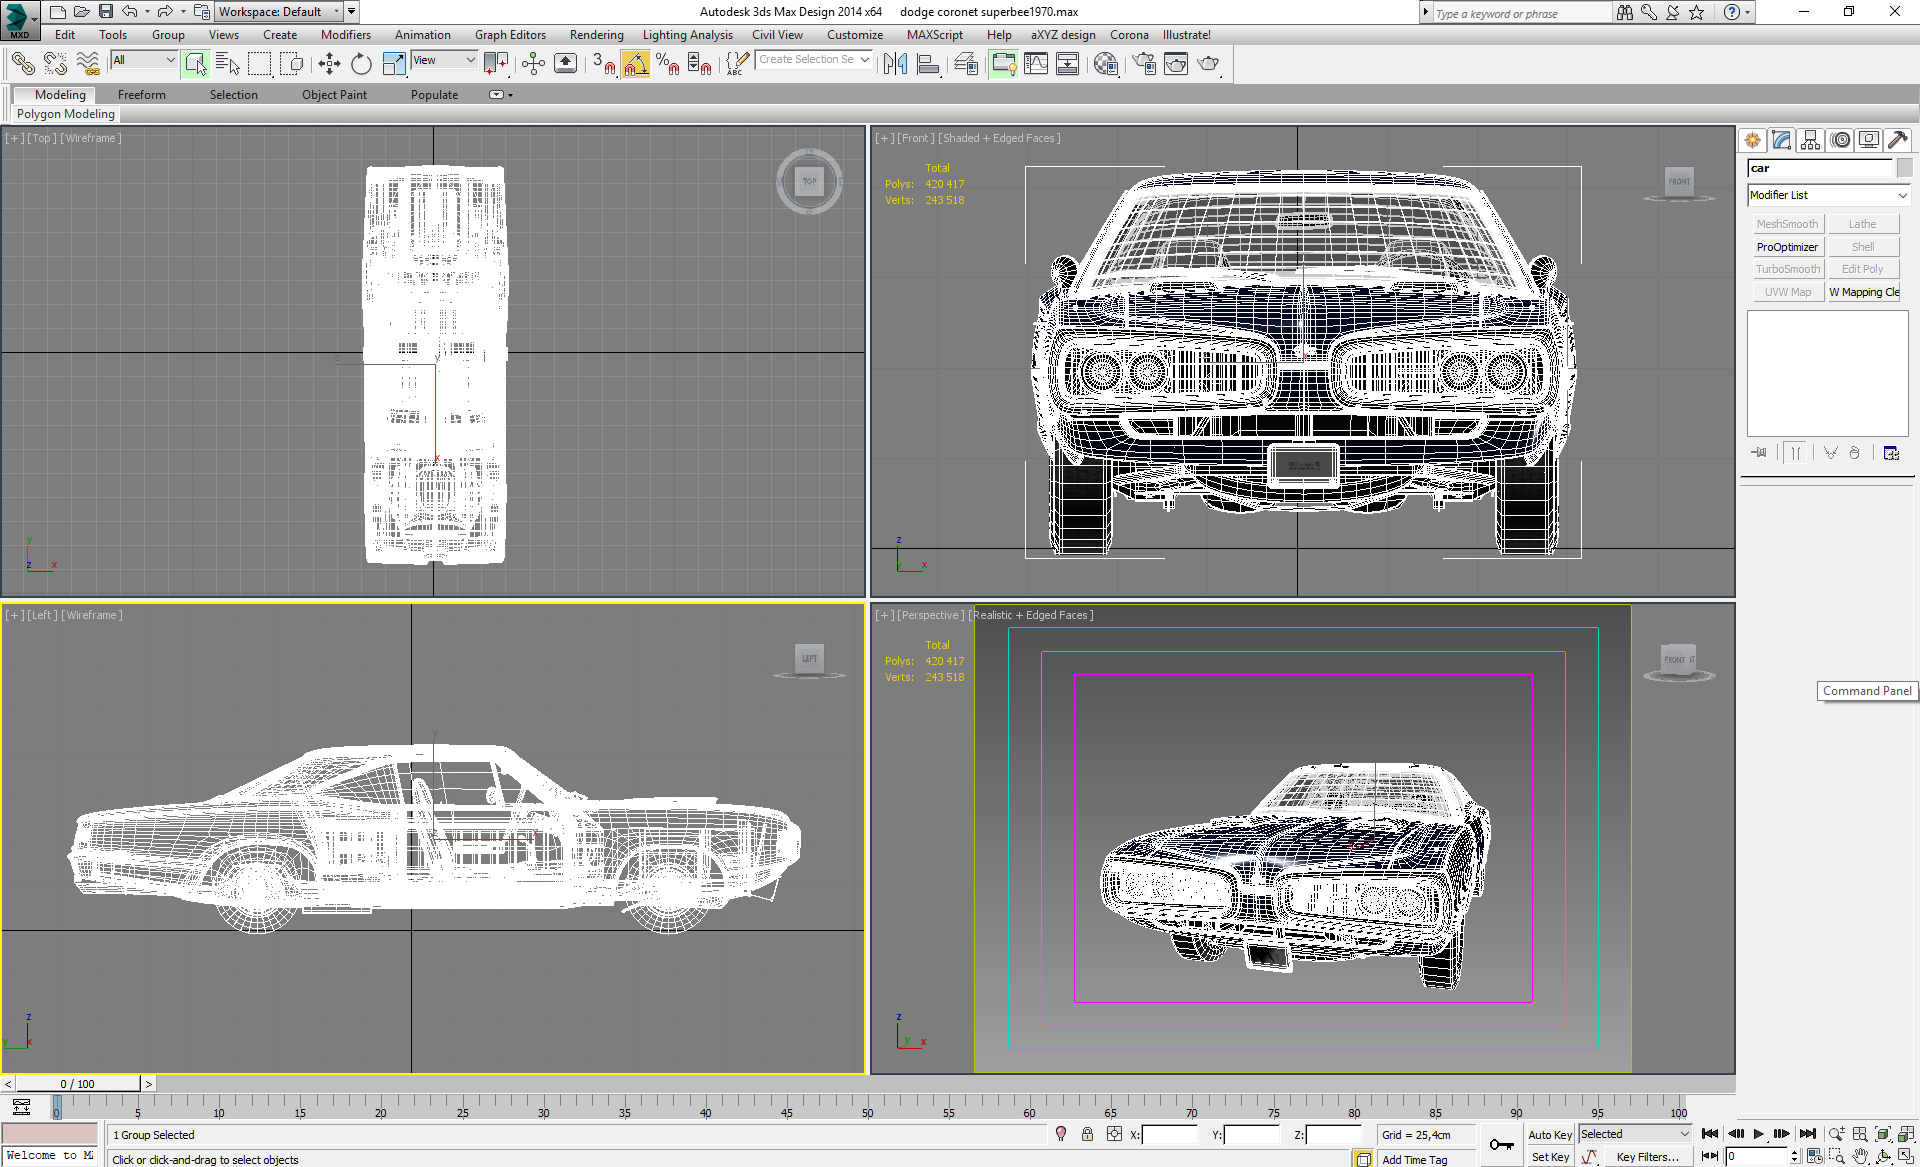Toggle Keyboard Shortcut Override icon
Image resolution: width=1920 pixels, height=1167 pixels.
coord(565,64)
